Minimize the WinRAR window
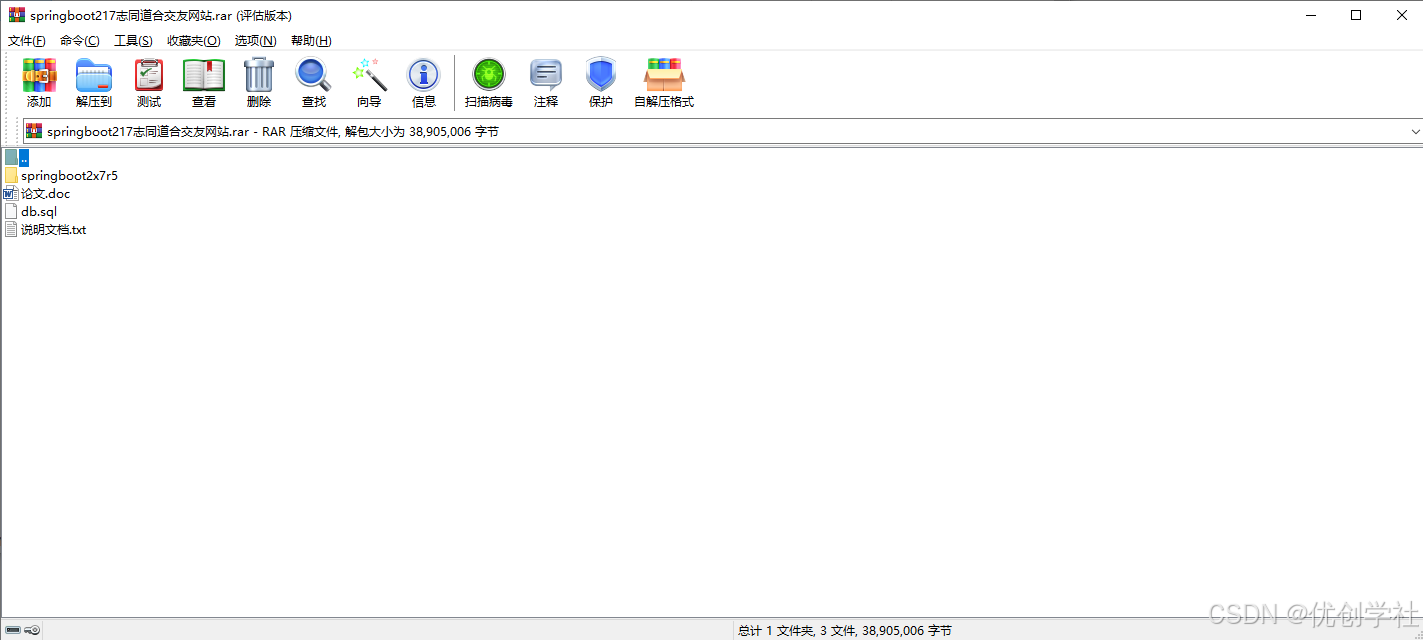This screenshot has width=1423, height=640. (x=1310, y=15)
